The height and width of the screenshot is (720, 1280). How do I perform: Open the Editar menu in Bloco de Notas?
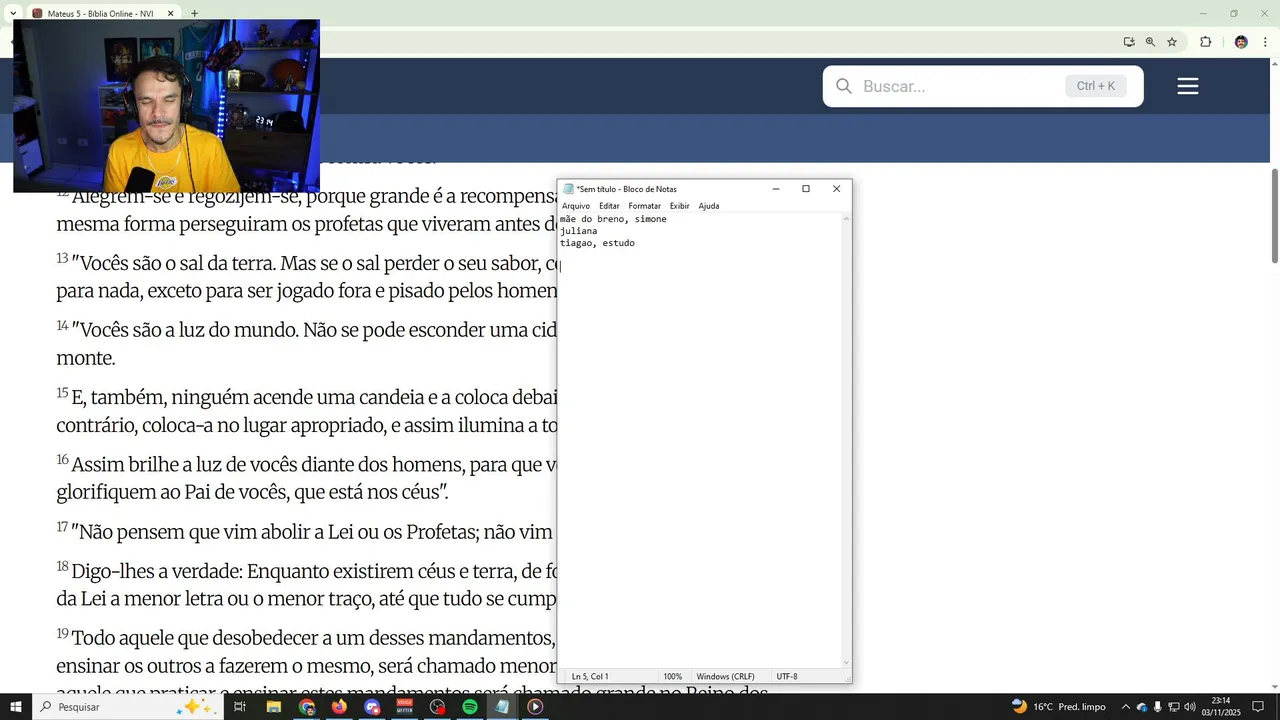[x=609, y=206]
